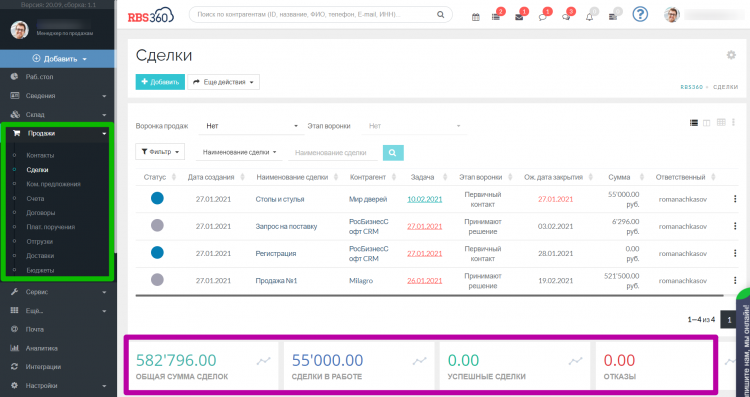Image resolution: width=750 pixels, height=397 pixels.
Task: Open the notifications bell icon
Action: point(589,17)
